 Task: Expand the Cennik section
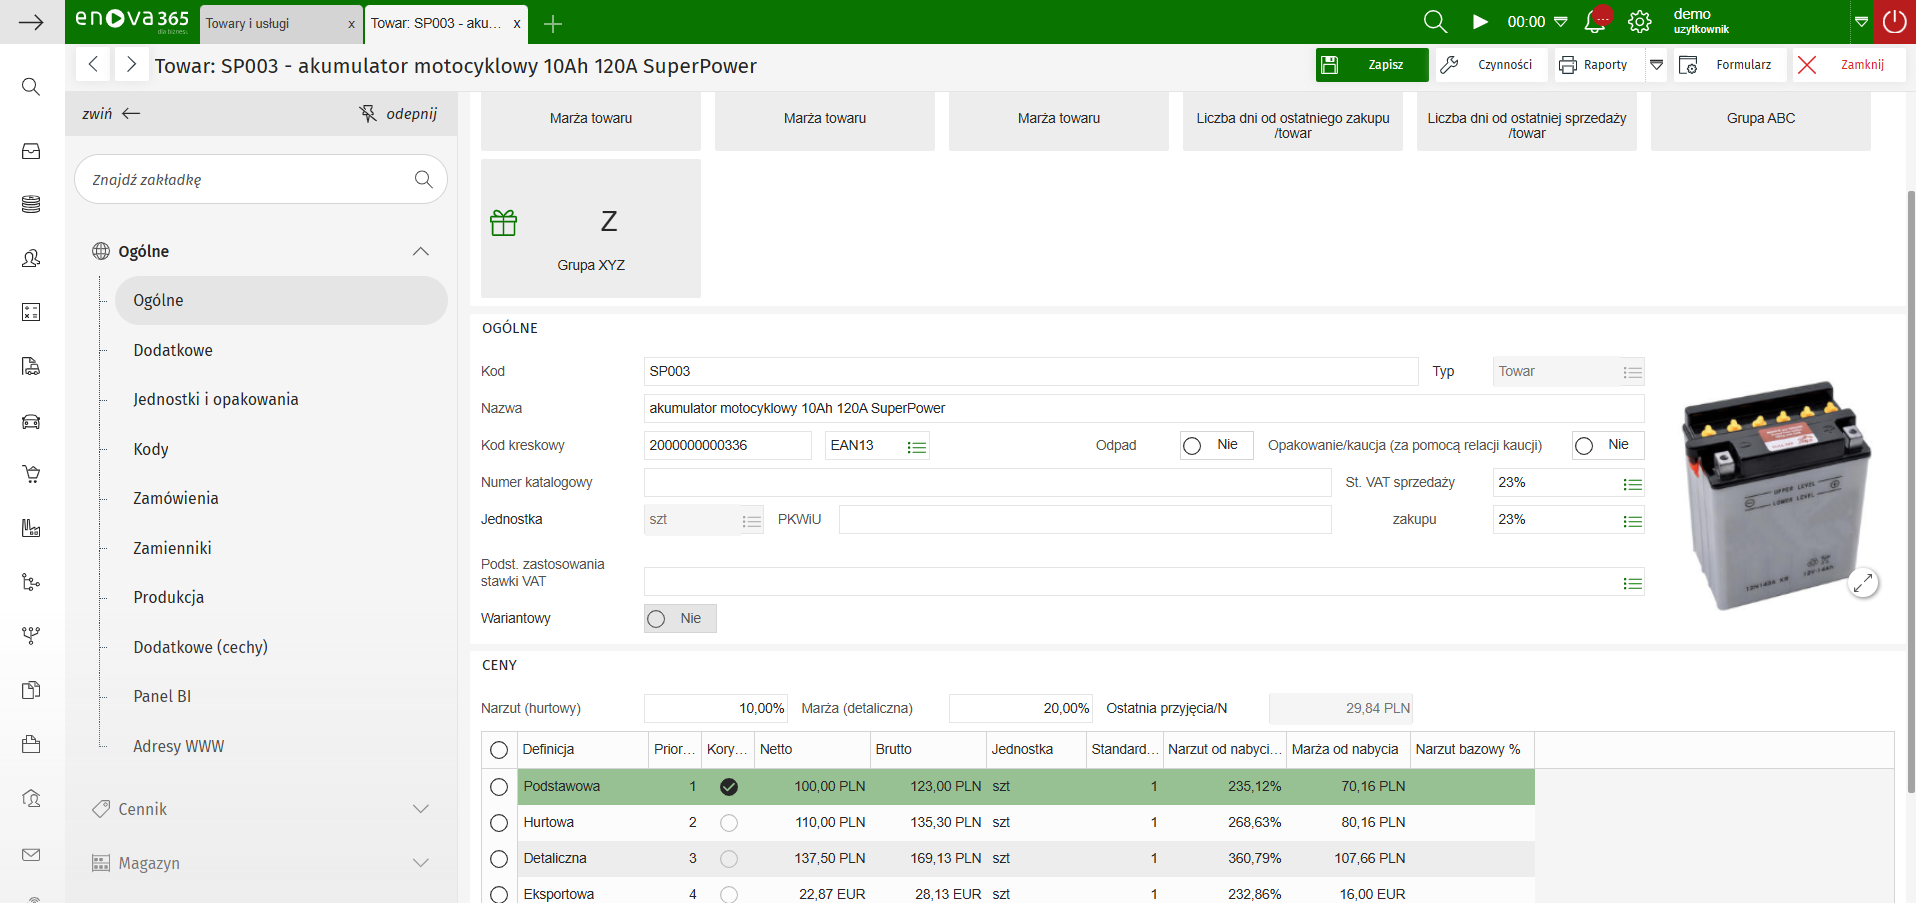420,809
